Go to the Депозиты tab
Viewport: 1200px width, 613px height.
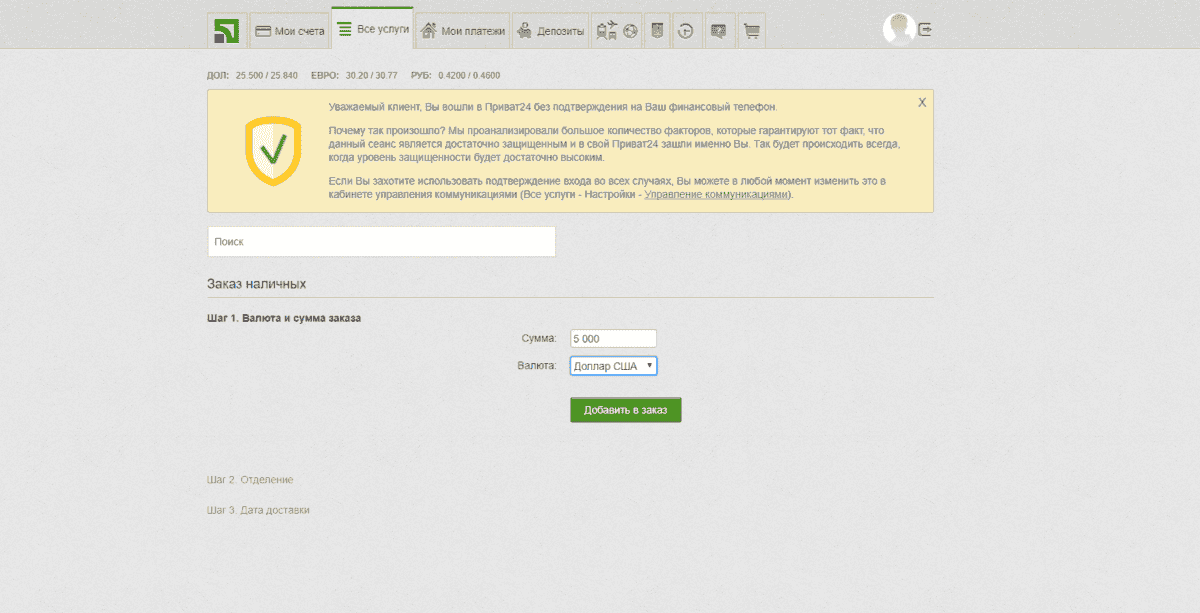(x=550, y=31)
